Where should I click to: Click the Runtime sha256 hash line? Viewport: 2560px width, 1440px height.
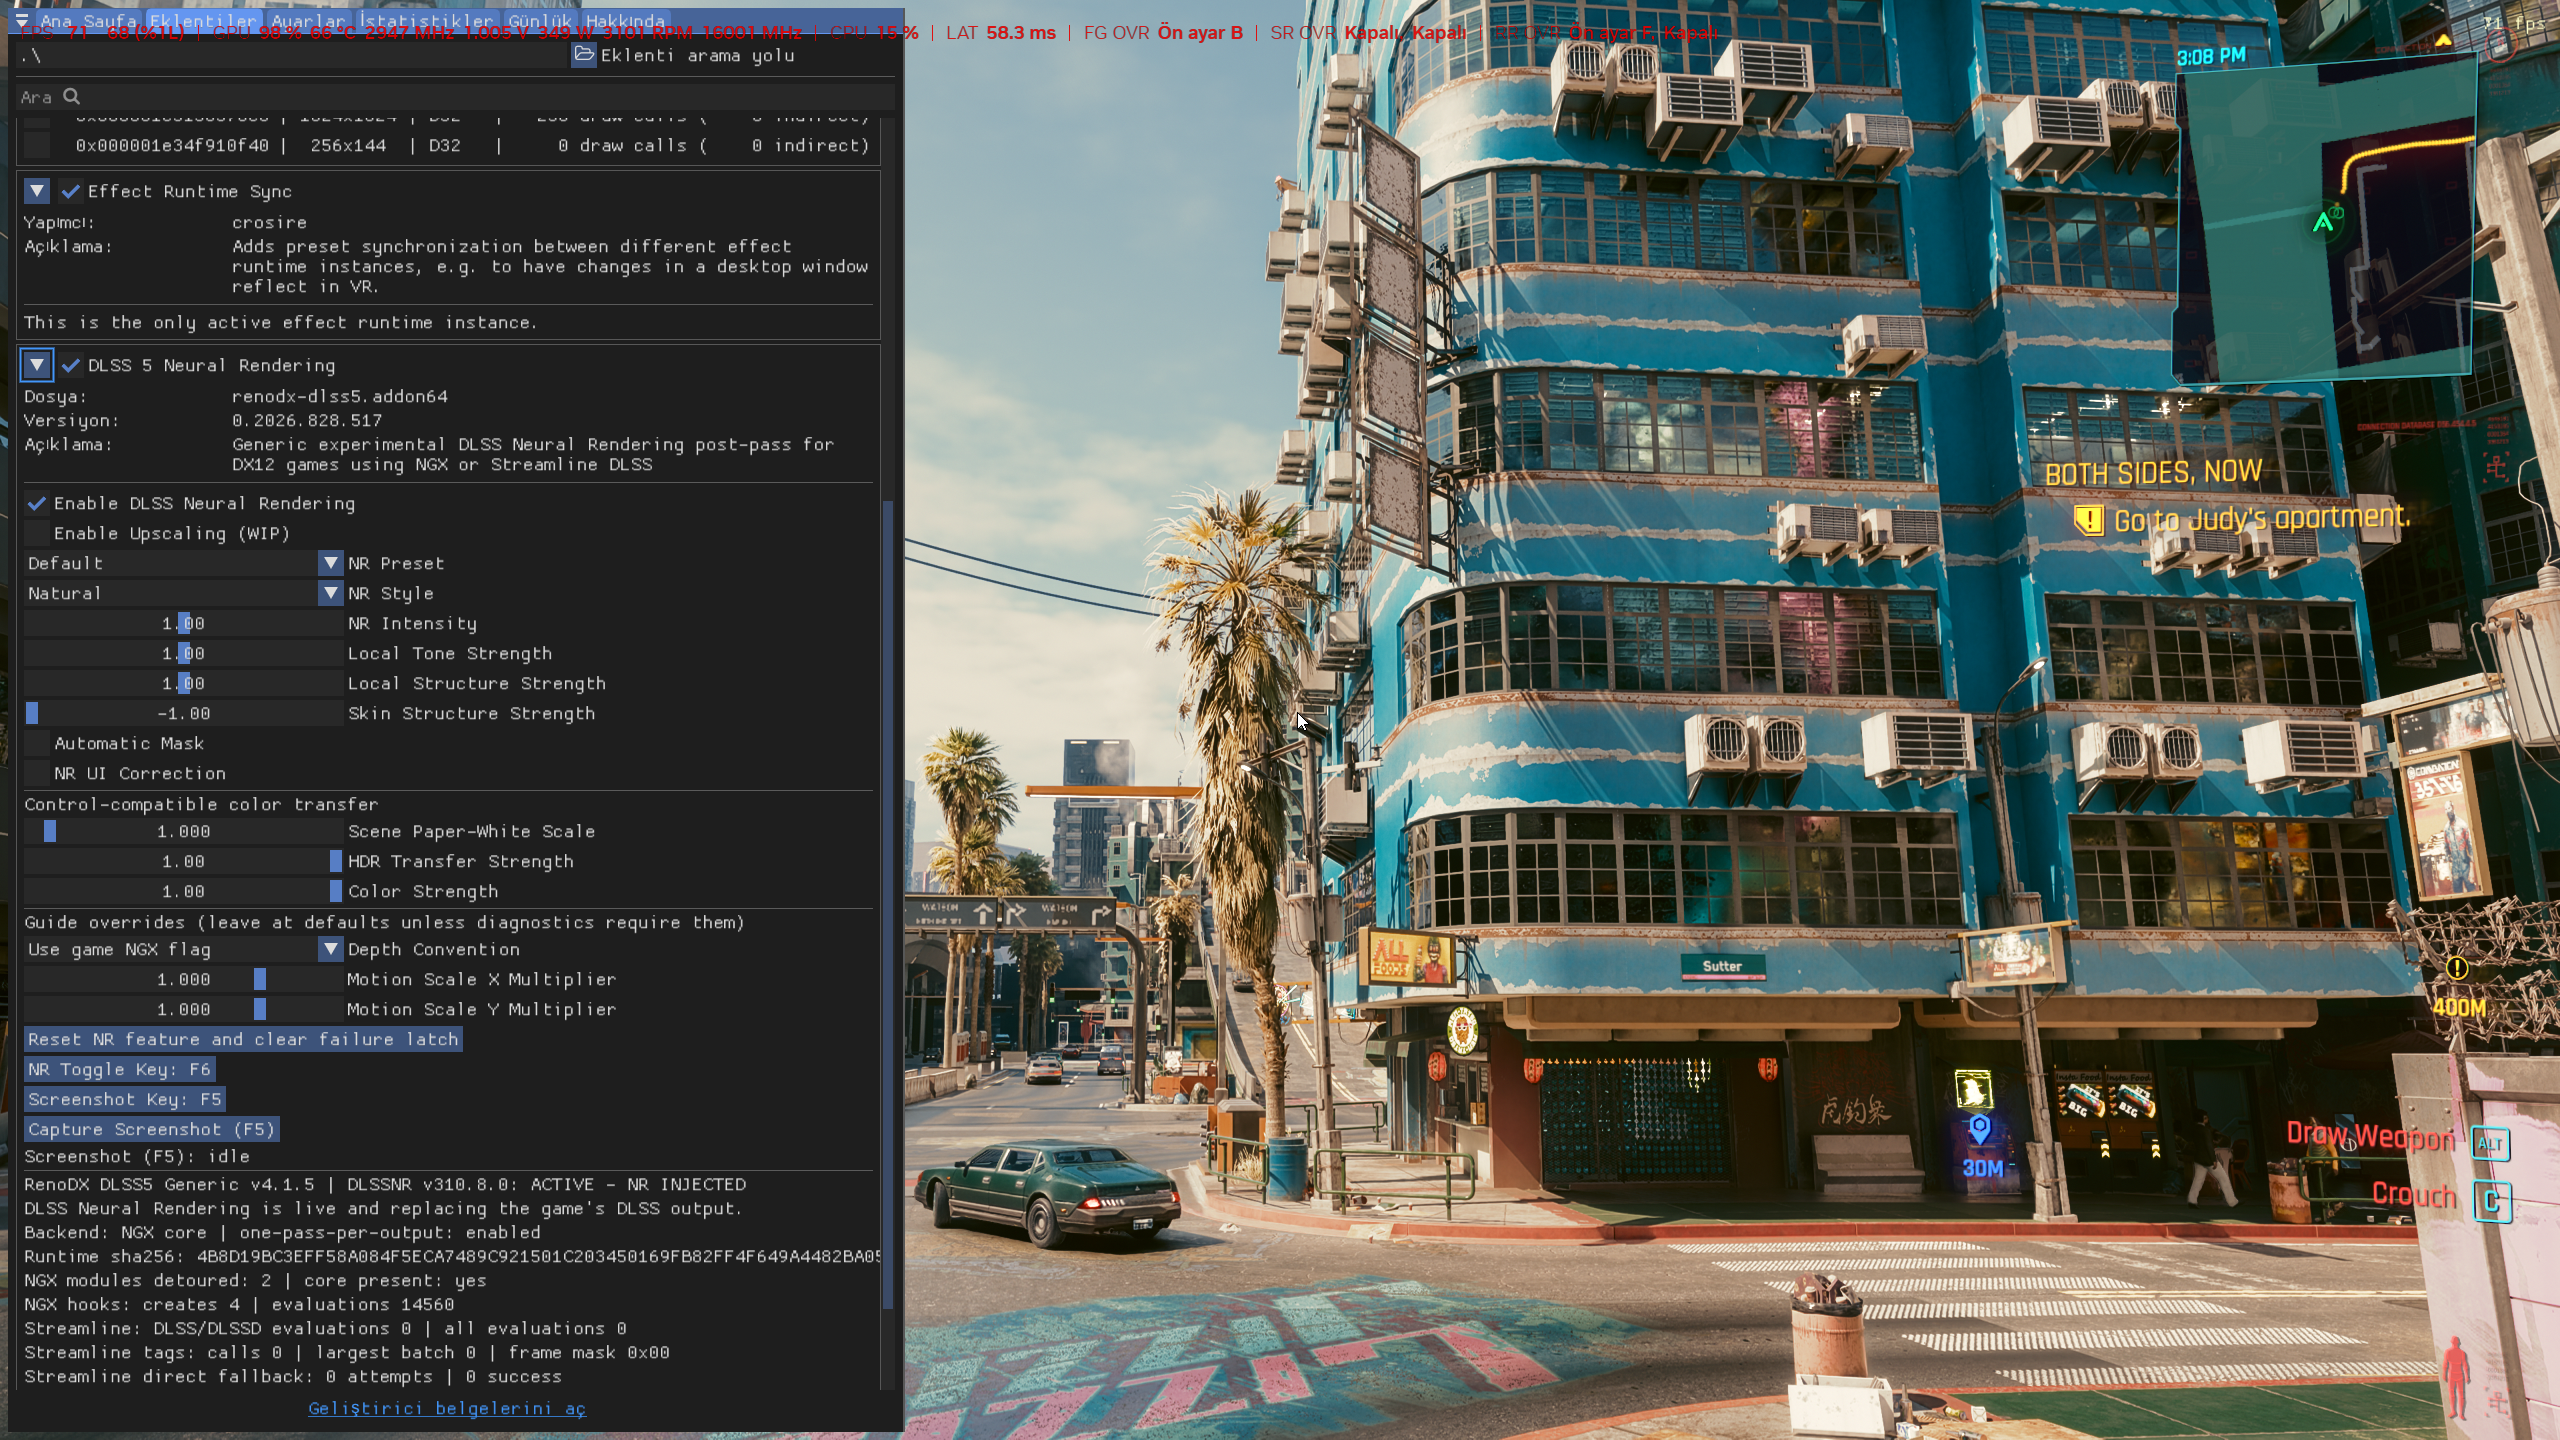pyautogui.click(x=452, y=1256)
